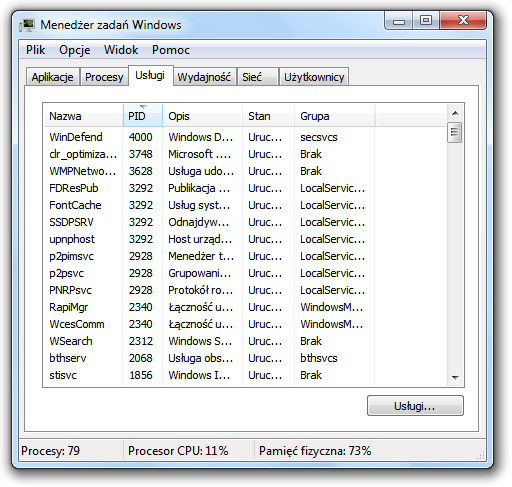Click the scrollbar up arrow
This screenshot has width=512, height=487.
(455, 113)
